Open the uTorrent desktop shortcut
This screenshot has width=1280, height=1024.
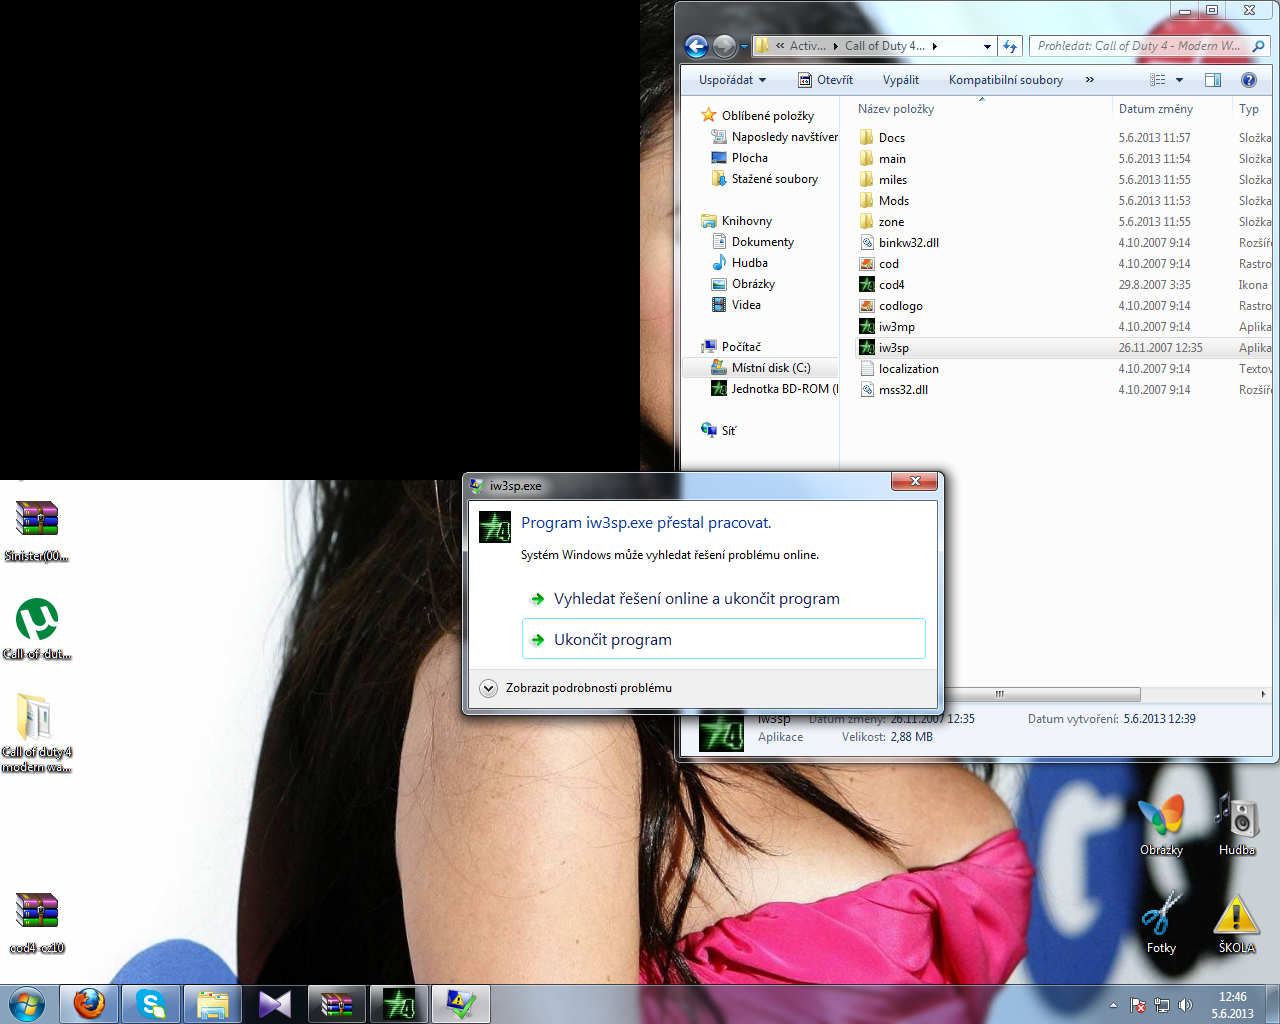pos(37,620)
